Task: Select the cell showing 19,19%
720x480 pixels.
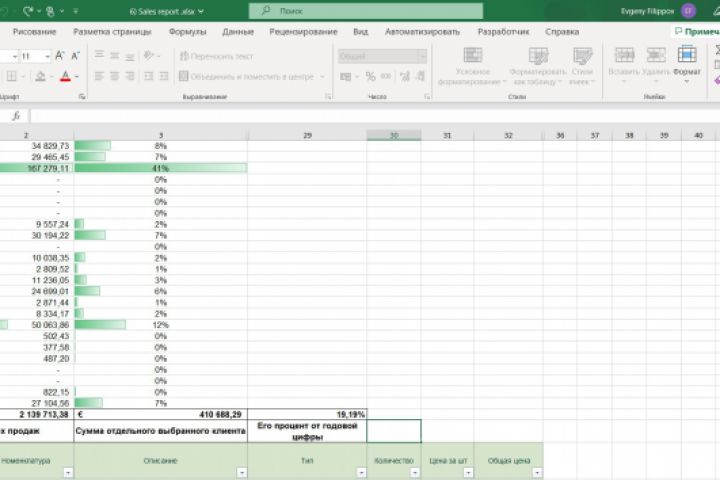Action: pos(307,414)
